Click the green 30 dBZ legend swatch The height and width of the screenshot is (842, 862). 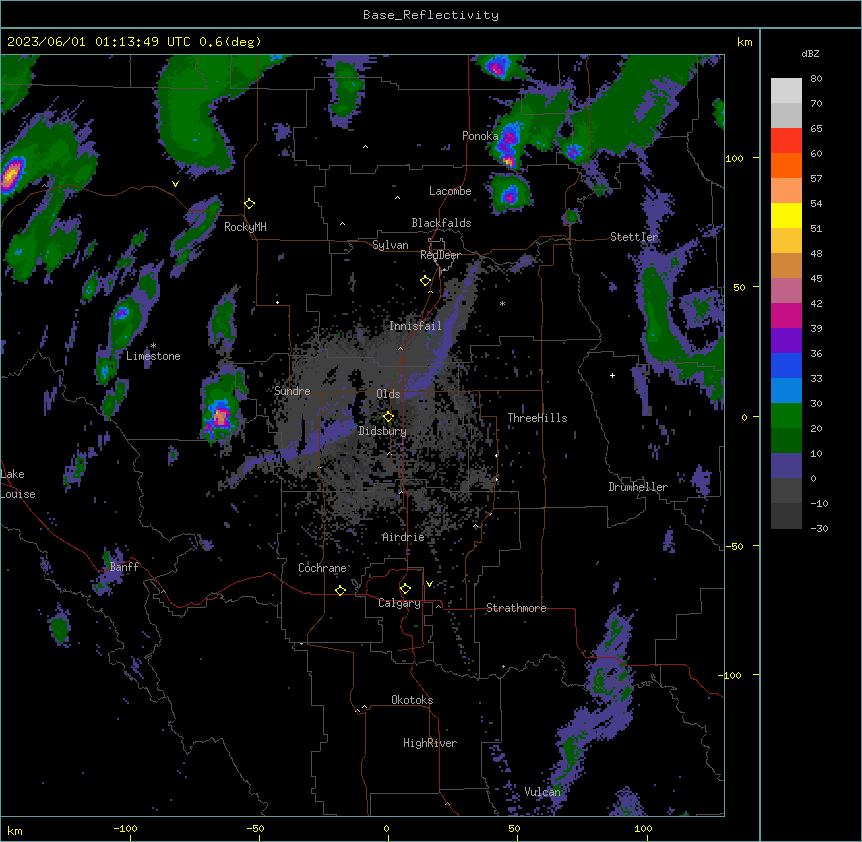point(786,416)
